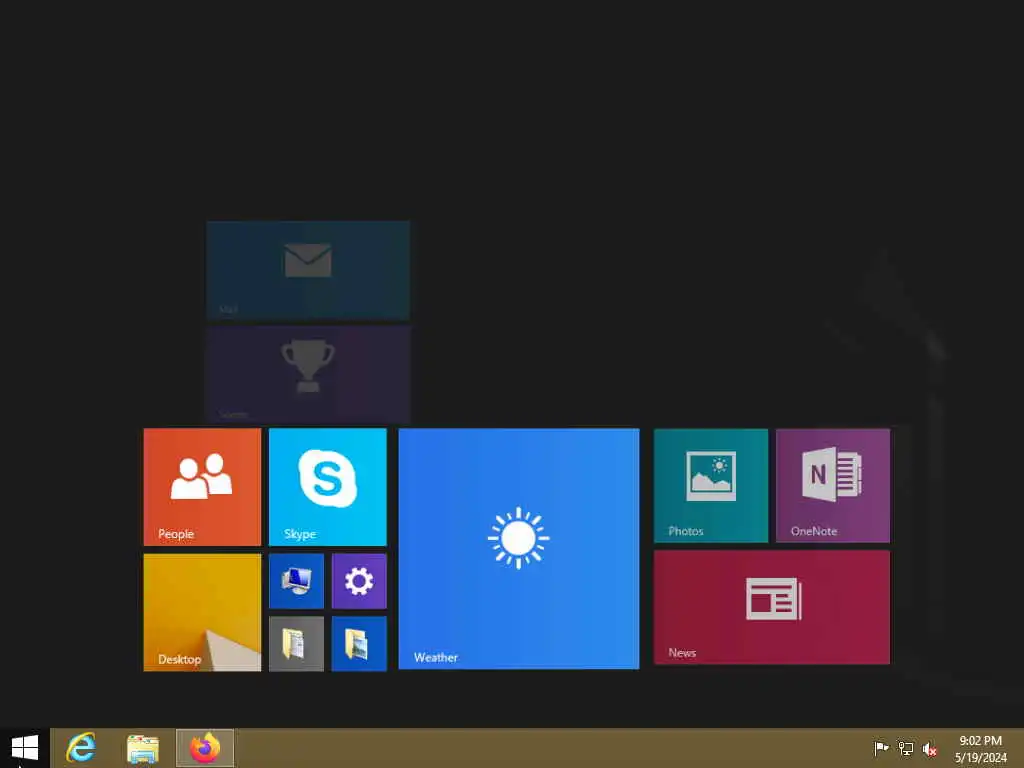Image resolution: width=1024 pixels, height=768 pixels.
Task: Open Internet Explorer from the taskbar
Action: [81, 748]
